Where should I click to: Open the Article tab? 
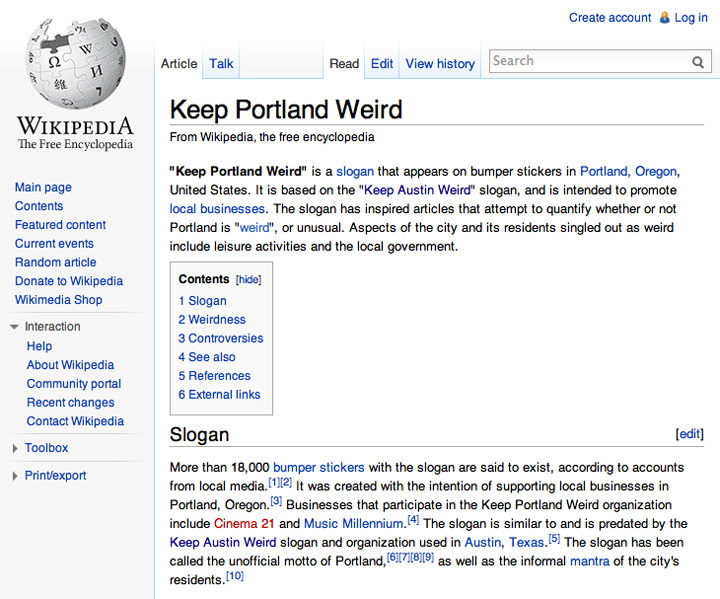coord(179,63)
